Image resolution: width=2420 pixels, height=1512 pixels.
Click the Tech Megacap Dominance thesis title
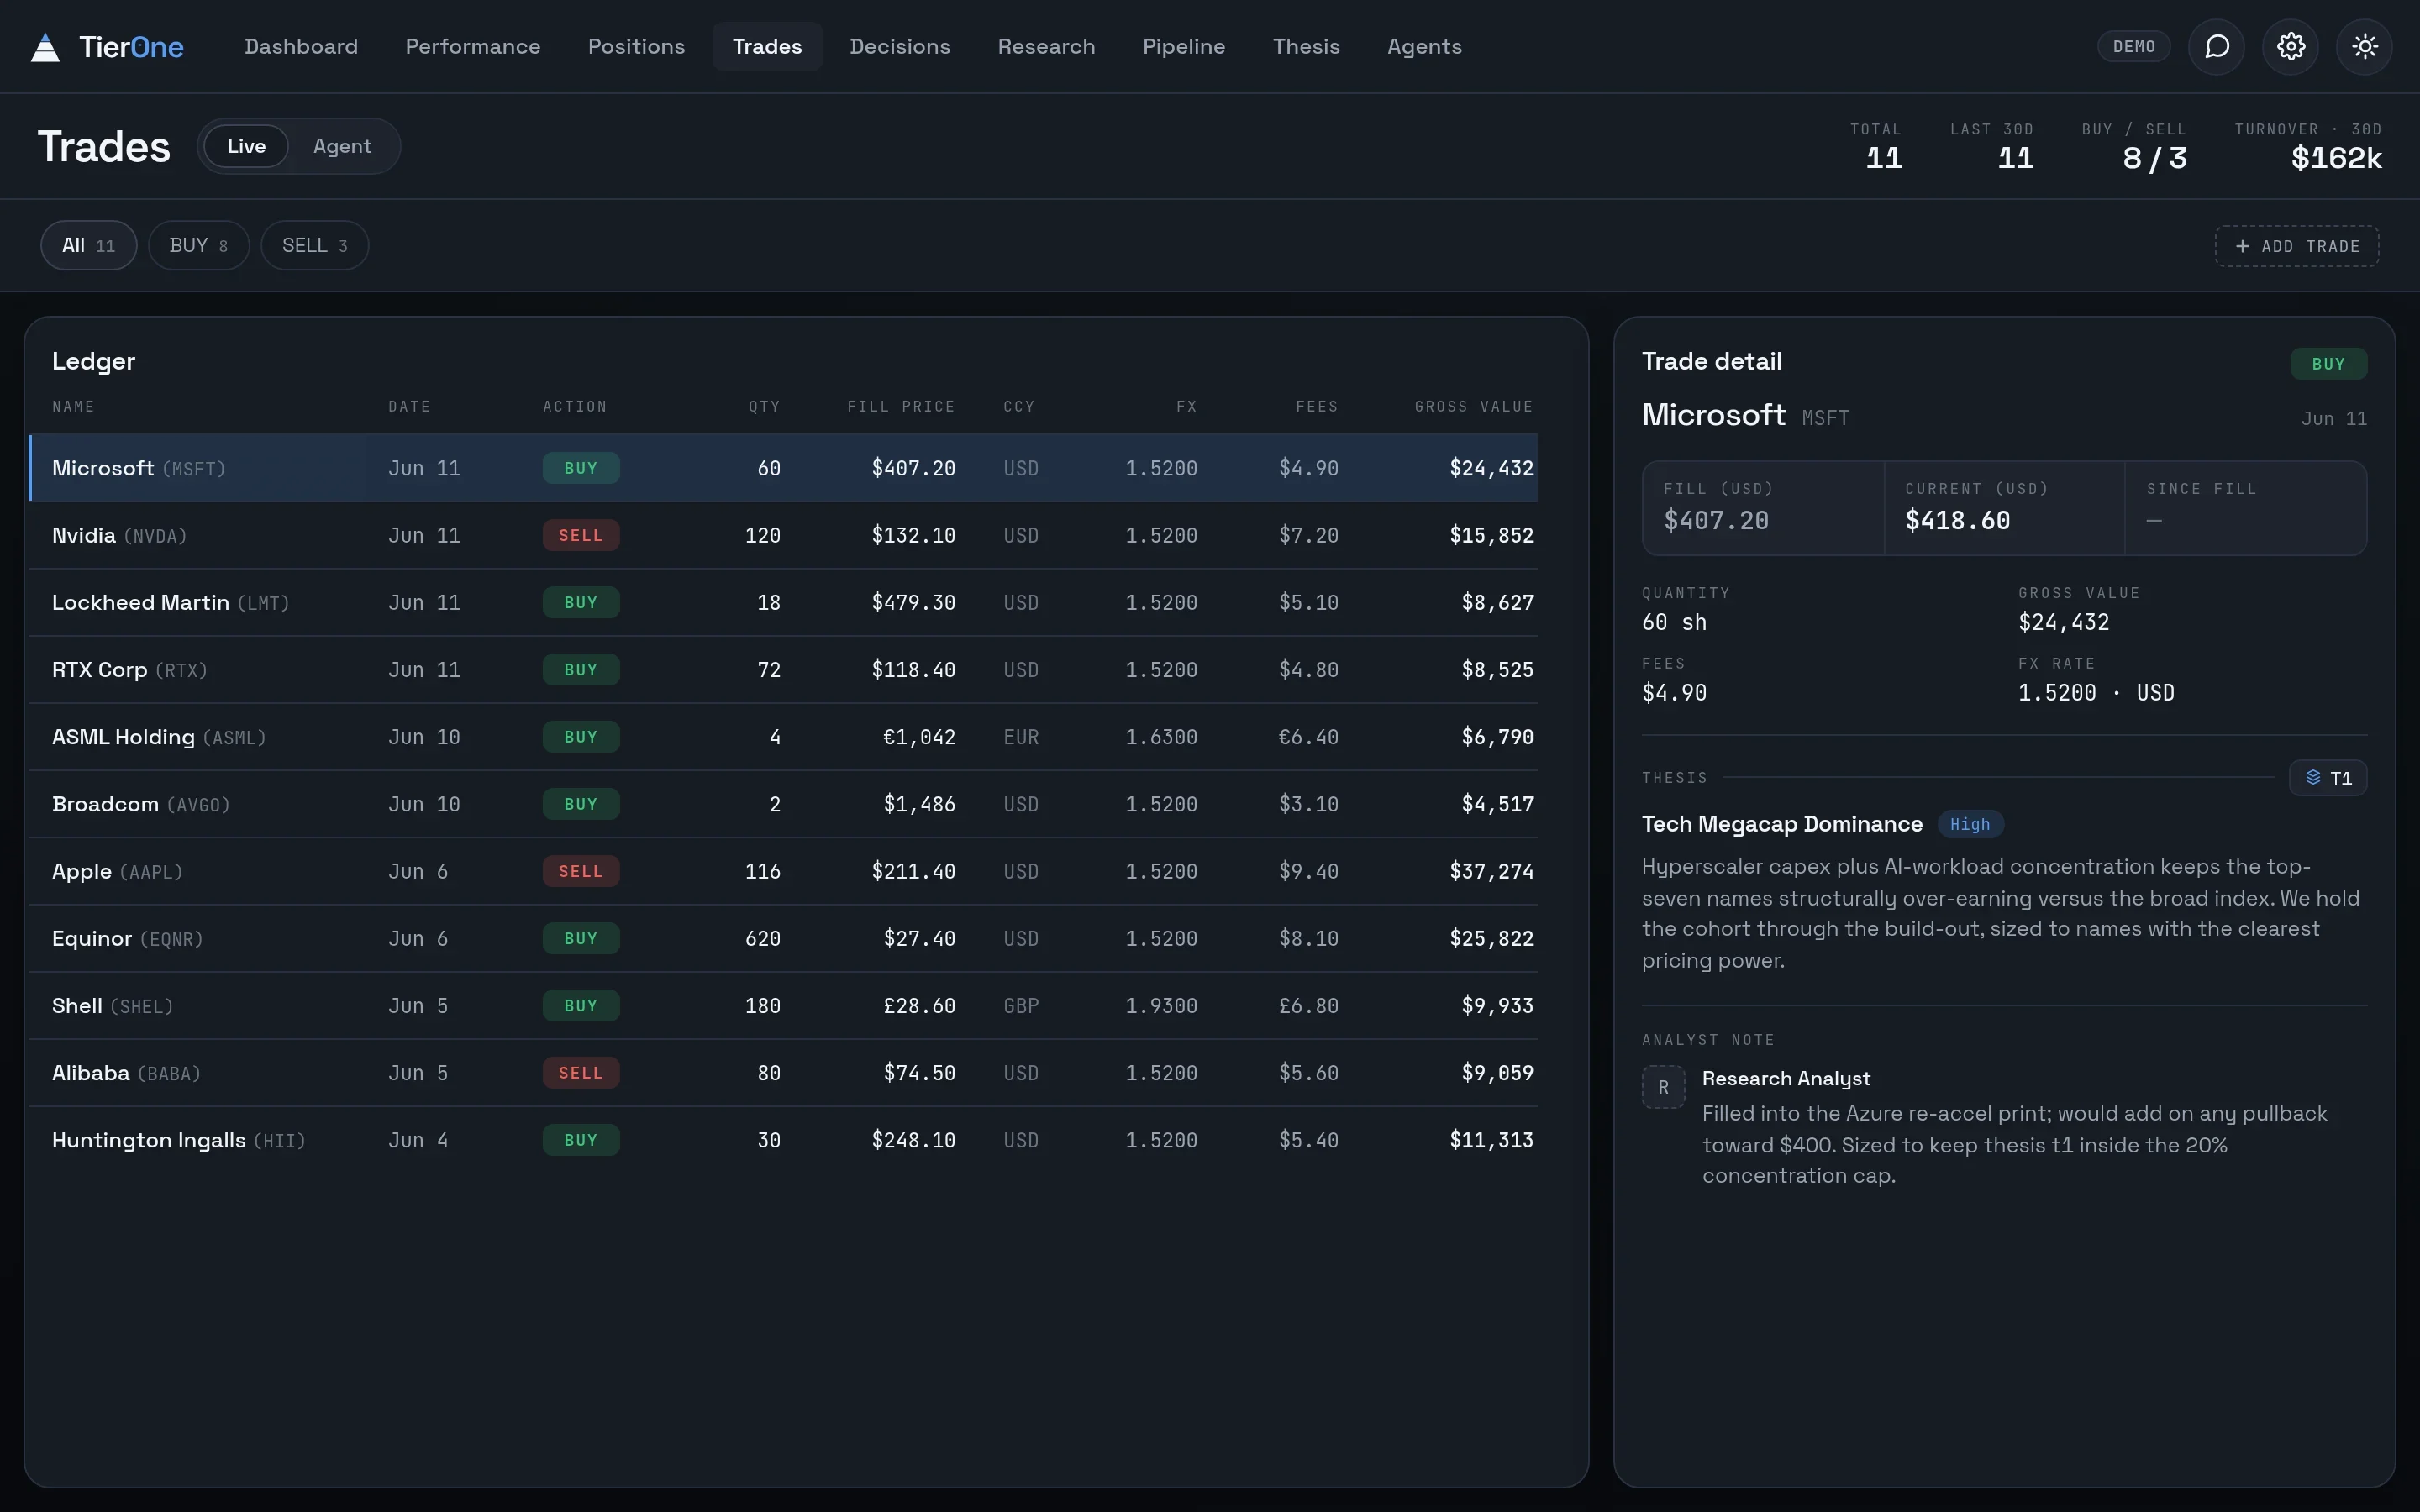[1782, 824]
